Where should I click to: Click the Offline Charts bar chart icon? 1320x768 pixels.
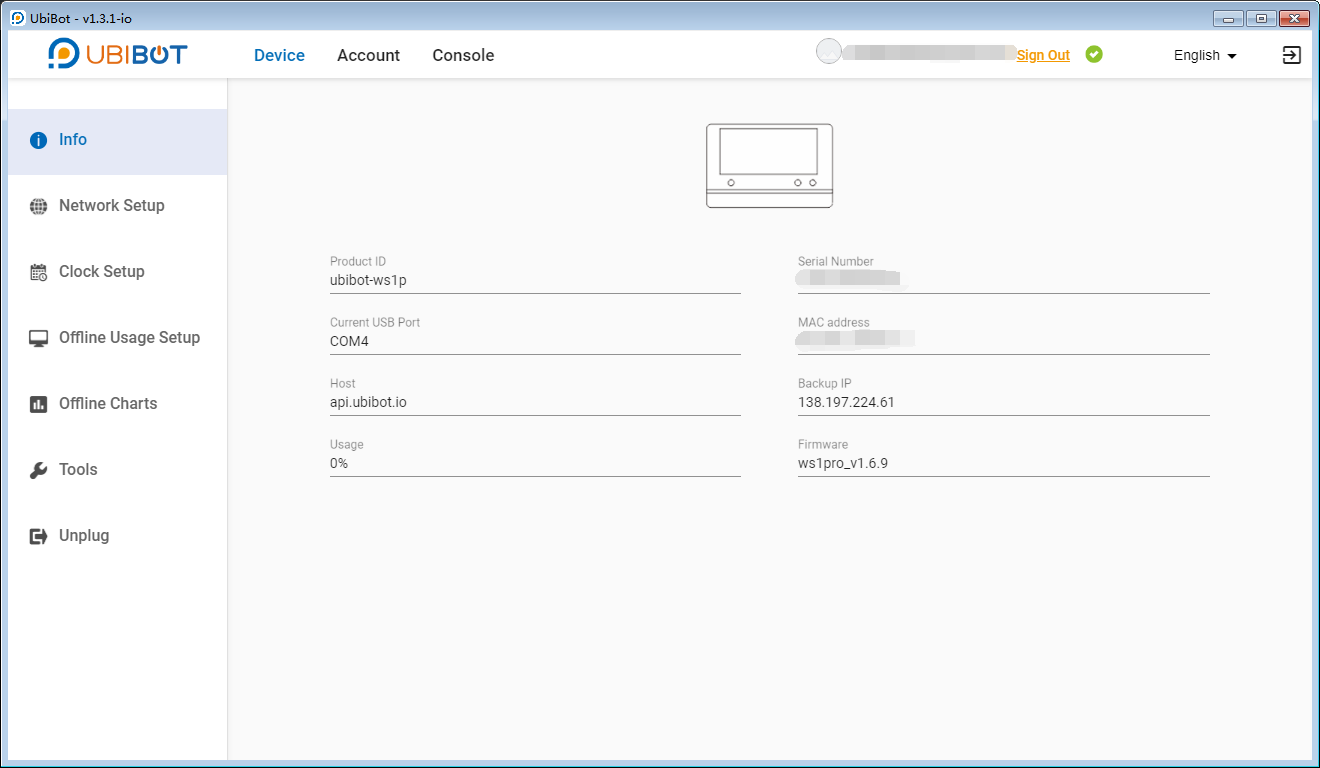(38, 404)
